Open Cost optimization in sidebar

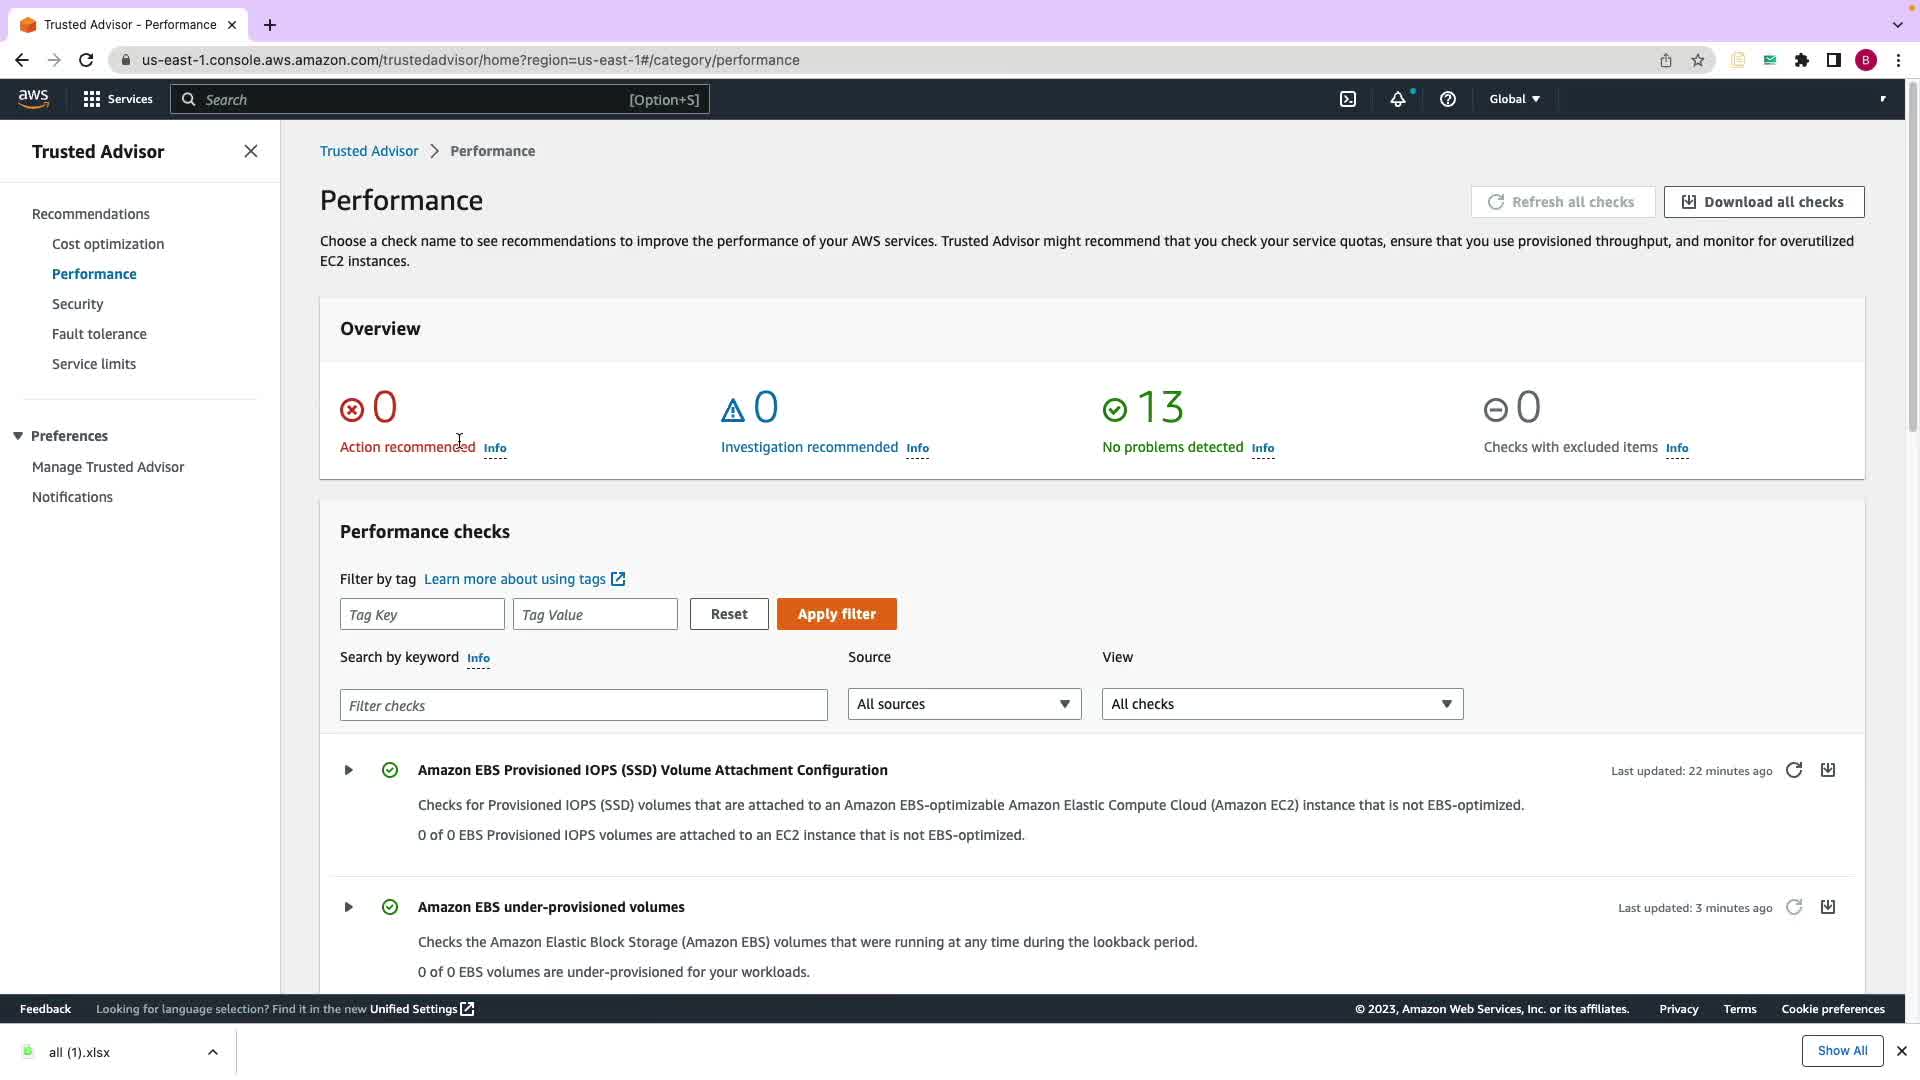click(x=108, y=244)
